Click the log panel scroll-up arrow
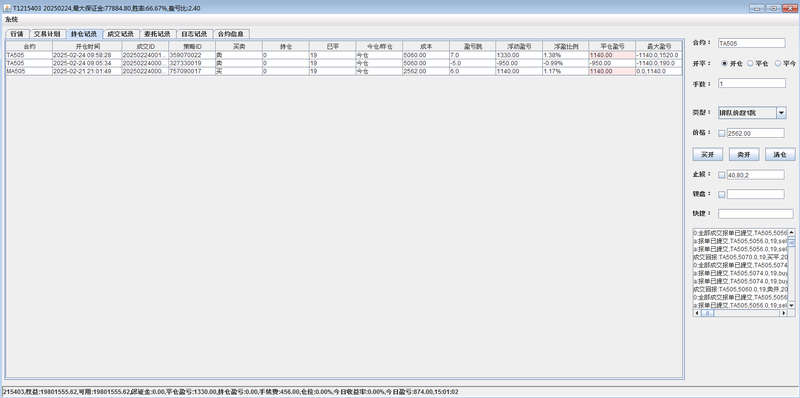This screenshot has width=800, height=398. (791, 232)
